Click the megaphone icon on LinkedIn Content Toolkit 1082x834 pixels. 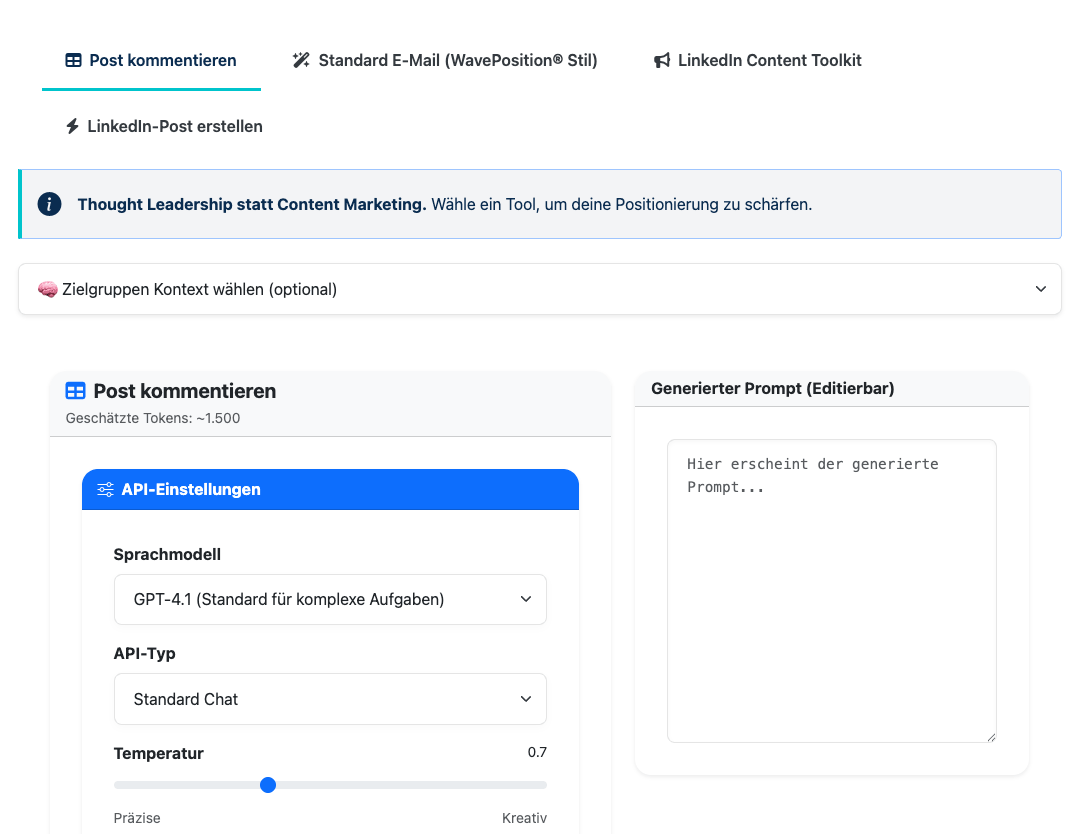661,60
